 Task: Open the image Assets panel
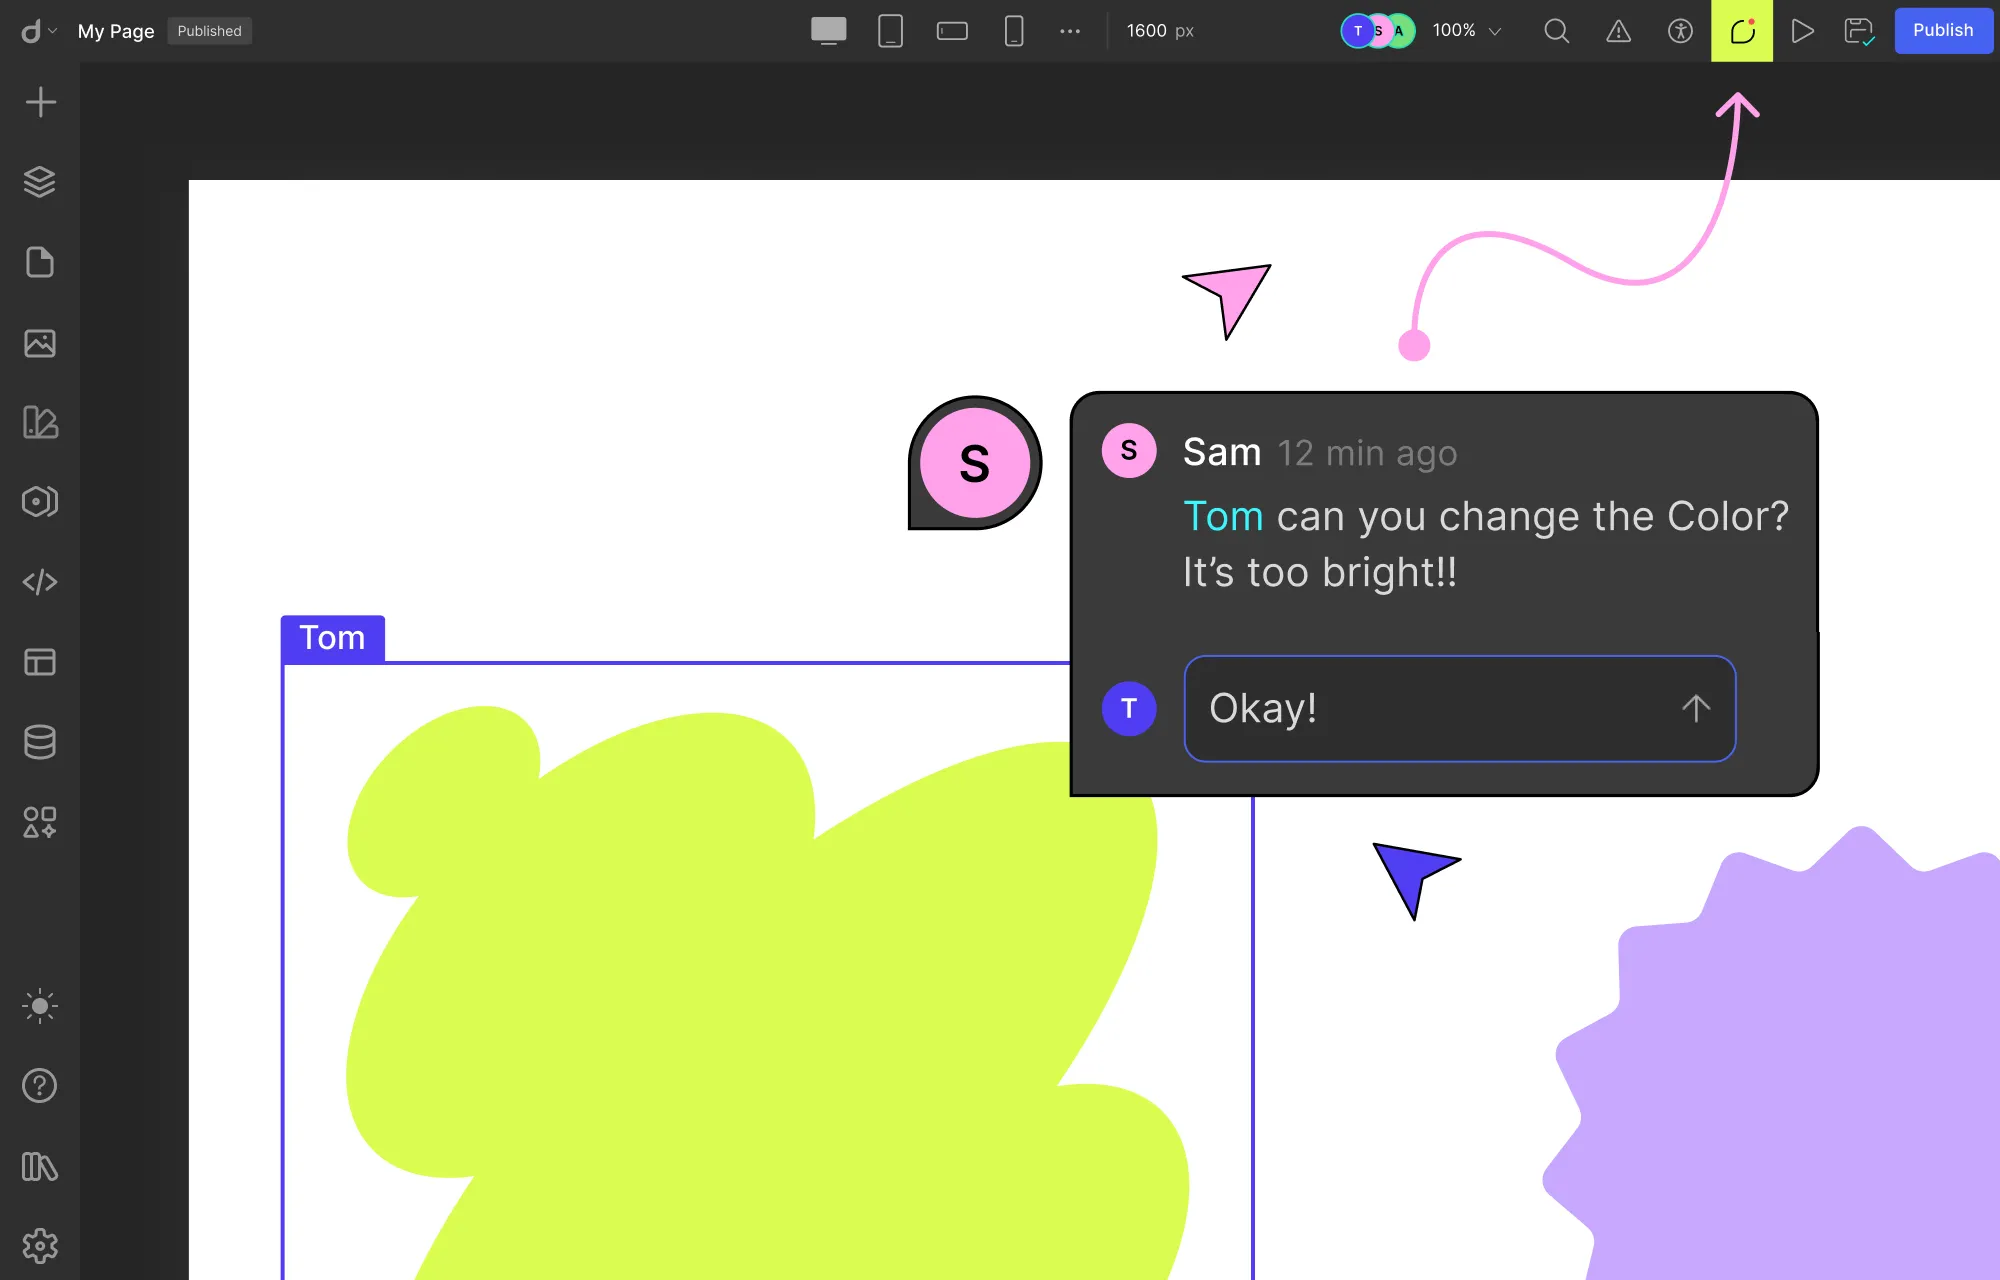pos(40,343)
